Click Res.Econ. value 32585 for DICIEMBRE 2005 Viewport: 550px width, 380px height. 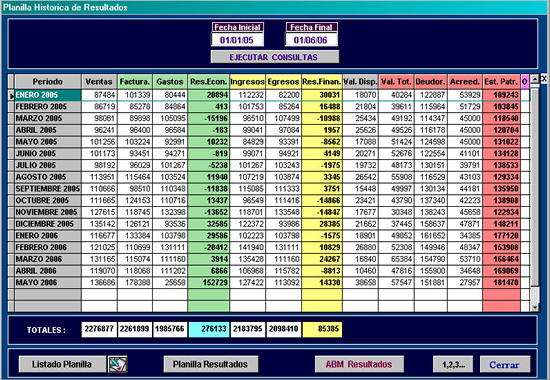coord(209,224)
